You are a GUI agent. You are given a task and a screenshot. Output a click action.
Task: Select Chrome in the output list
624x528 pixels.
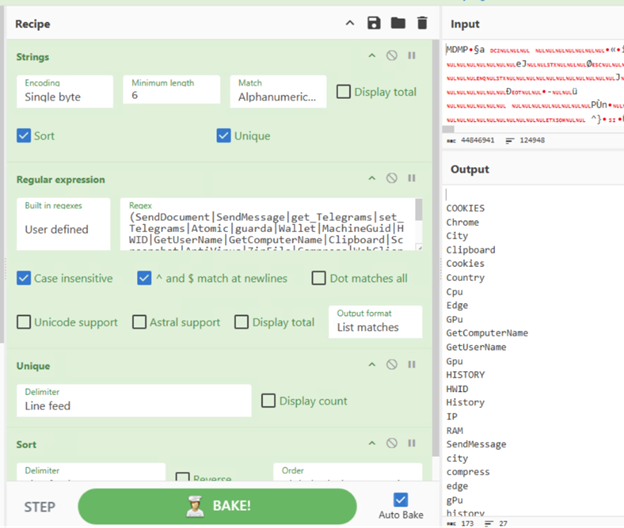point(462,222)
